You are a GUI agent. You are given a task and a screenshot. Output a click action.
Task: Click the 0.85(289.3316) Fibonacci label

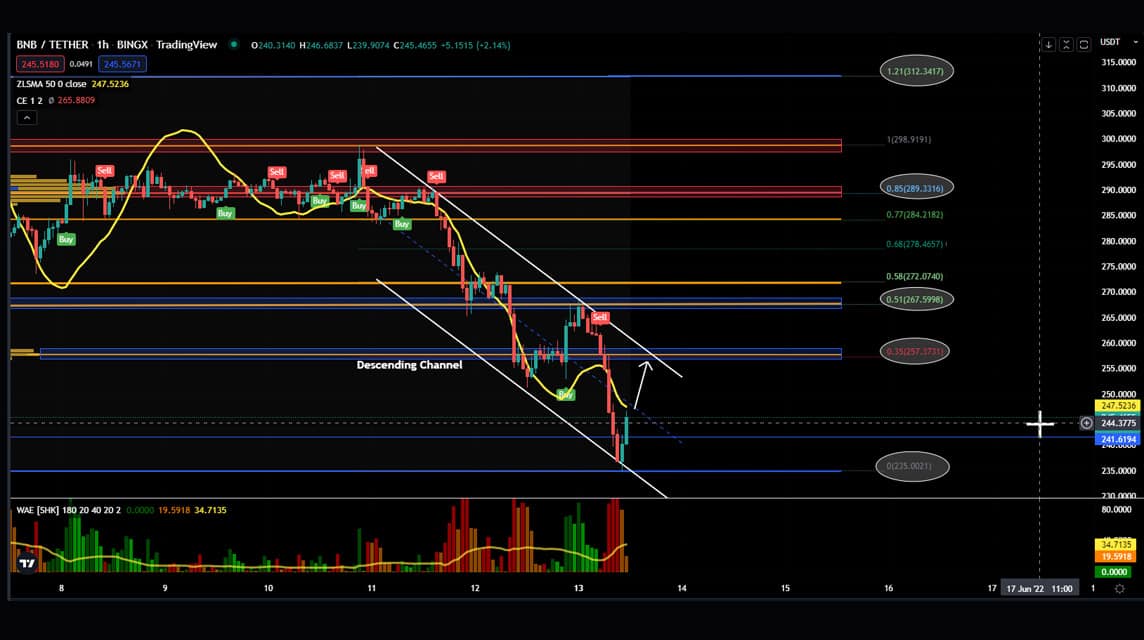coord(916,188)
